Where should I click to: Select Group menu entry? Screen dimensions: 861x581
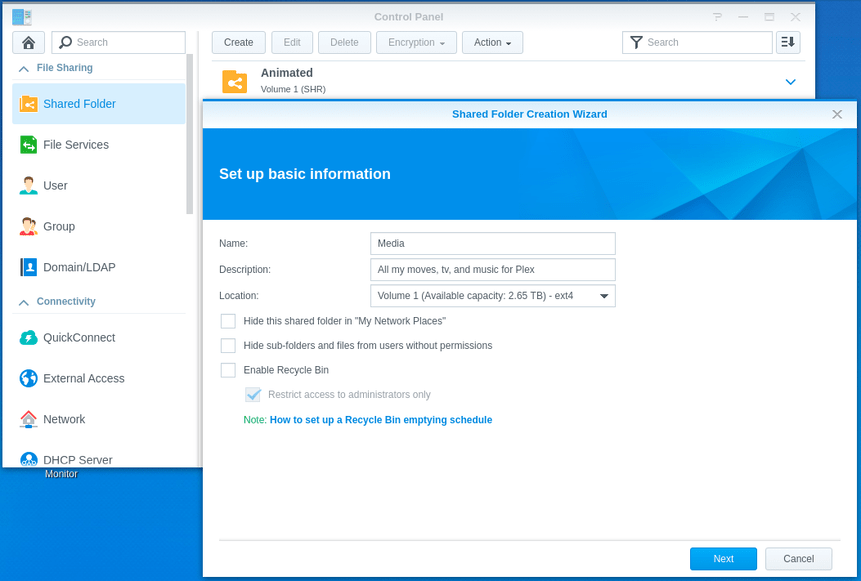[x=99, y=226]
